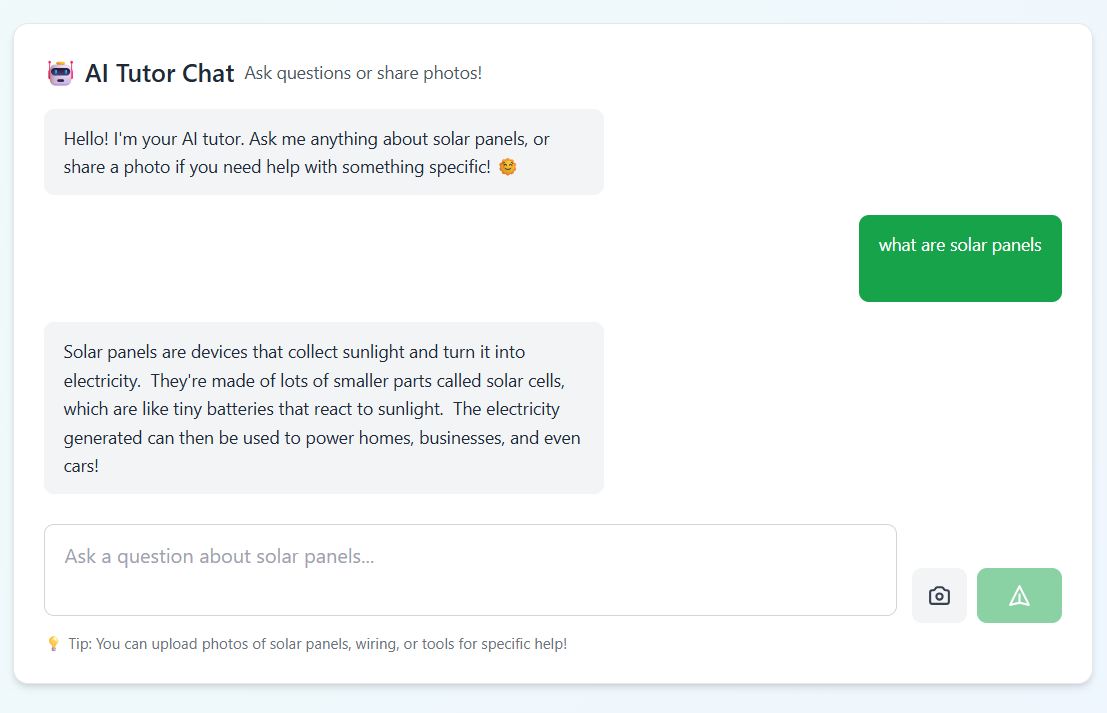Click the robot avatar icon in header
The image size is (1107, 713).
(61, 73)
